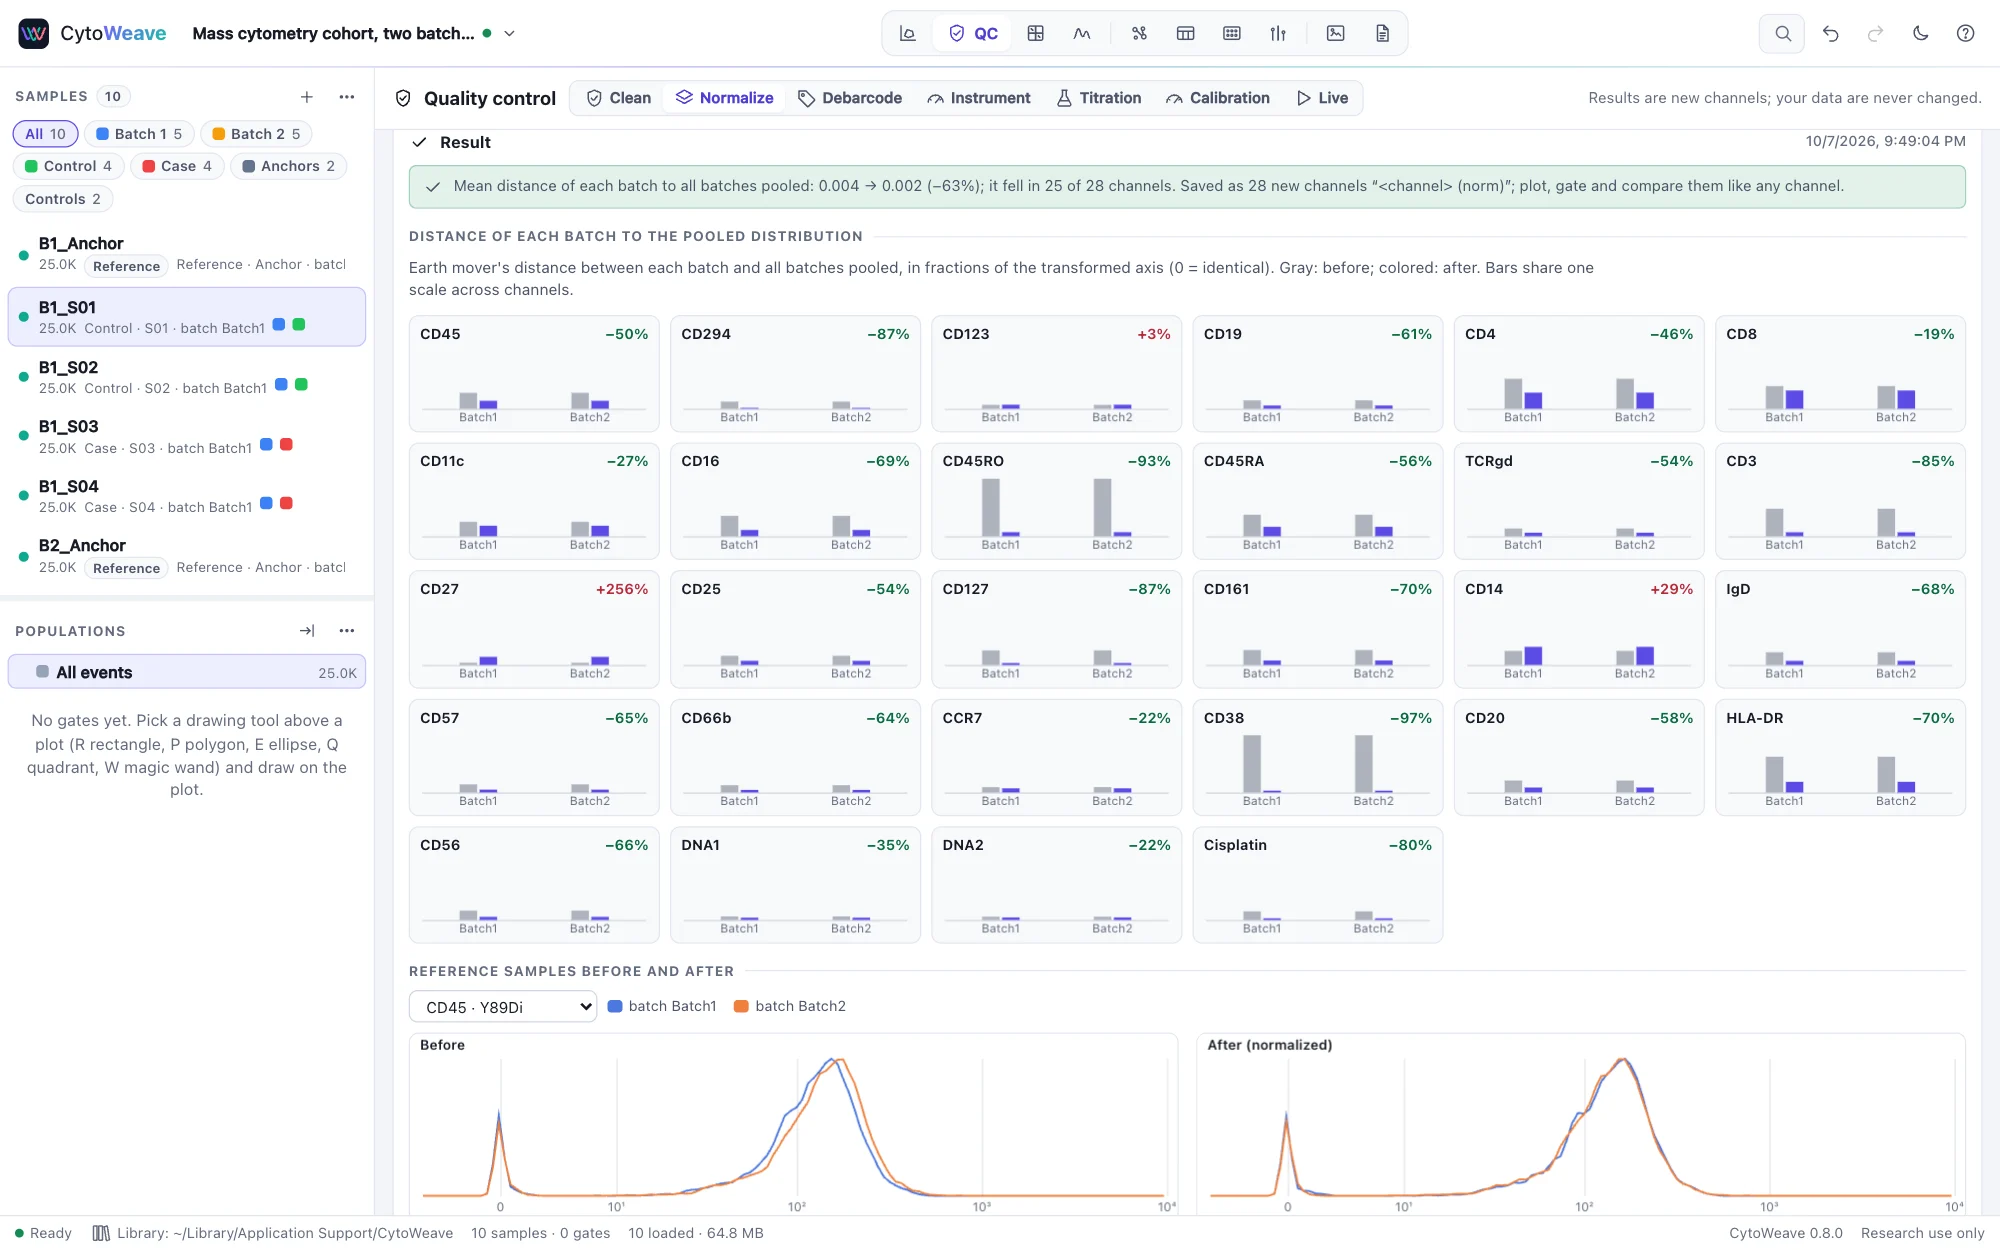Open the help question mark icon
The image size is (2000, 1250).
[x=1965, y=33]
